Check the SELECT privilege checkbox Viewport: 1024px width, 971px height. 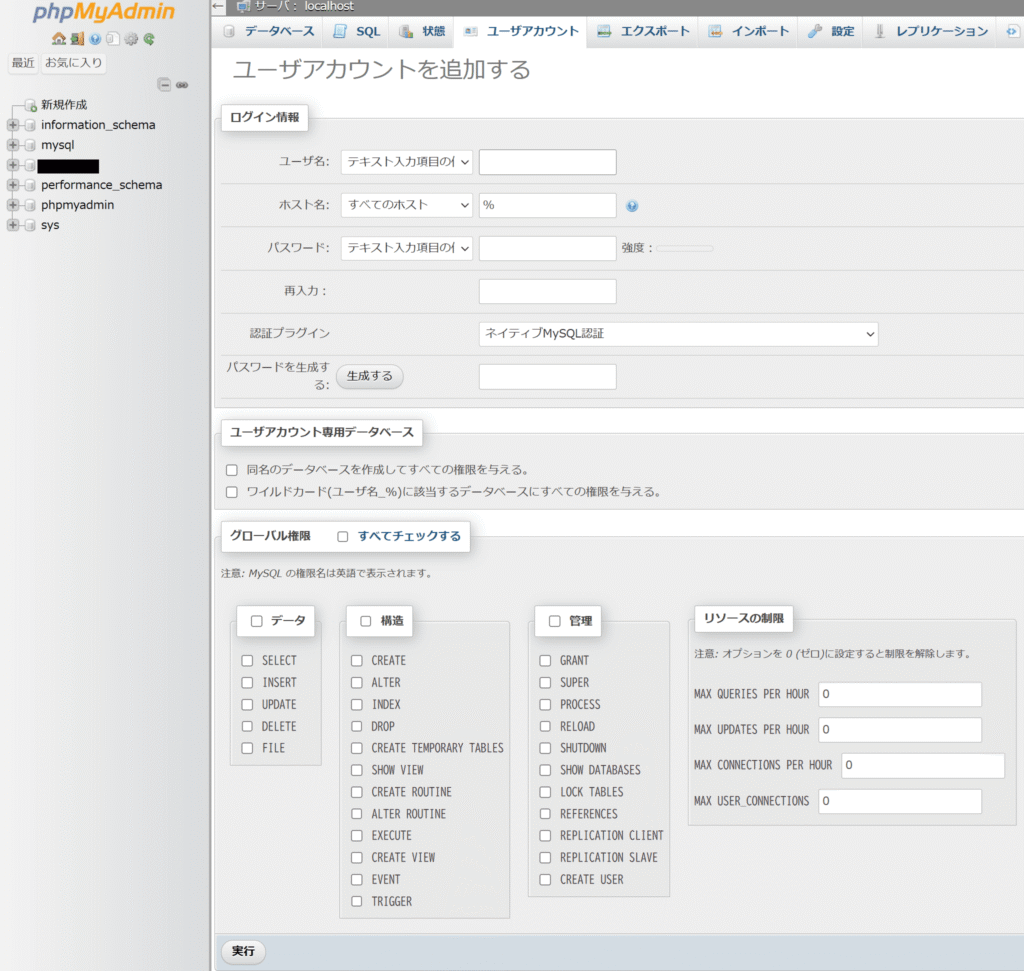247,661
